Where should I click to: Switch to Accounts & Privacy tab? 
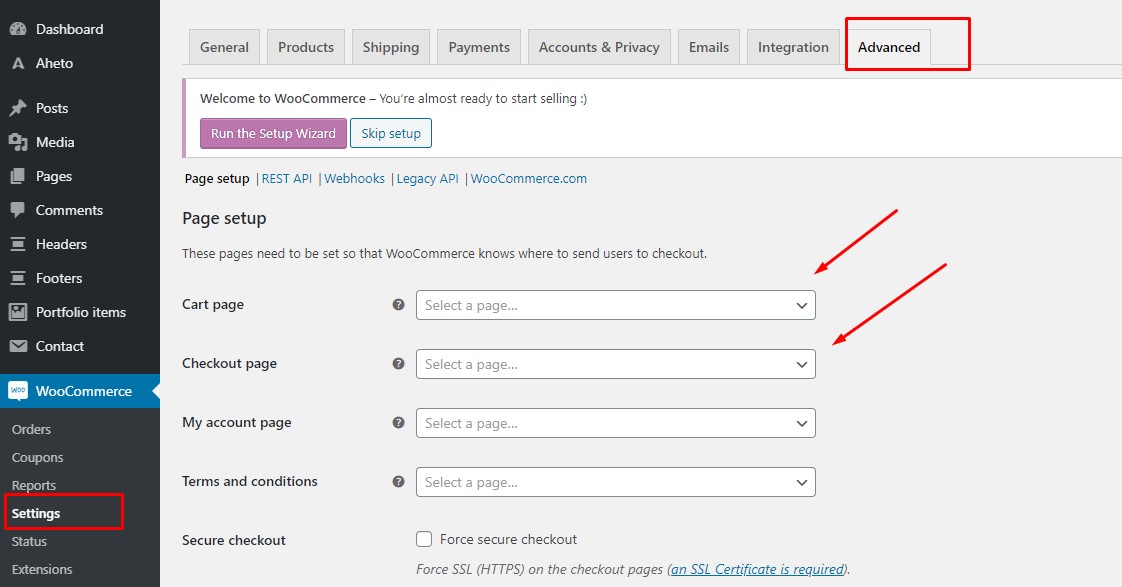coord(599,47)
